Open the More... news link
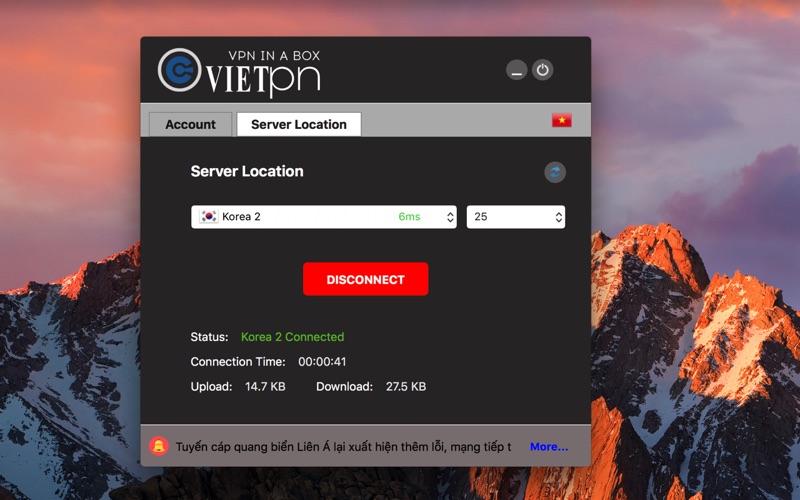 coord(548,447)
